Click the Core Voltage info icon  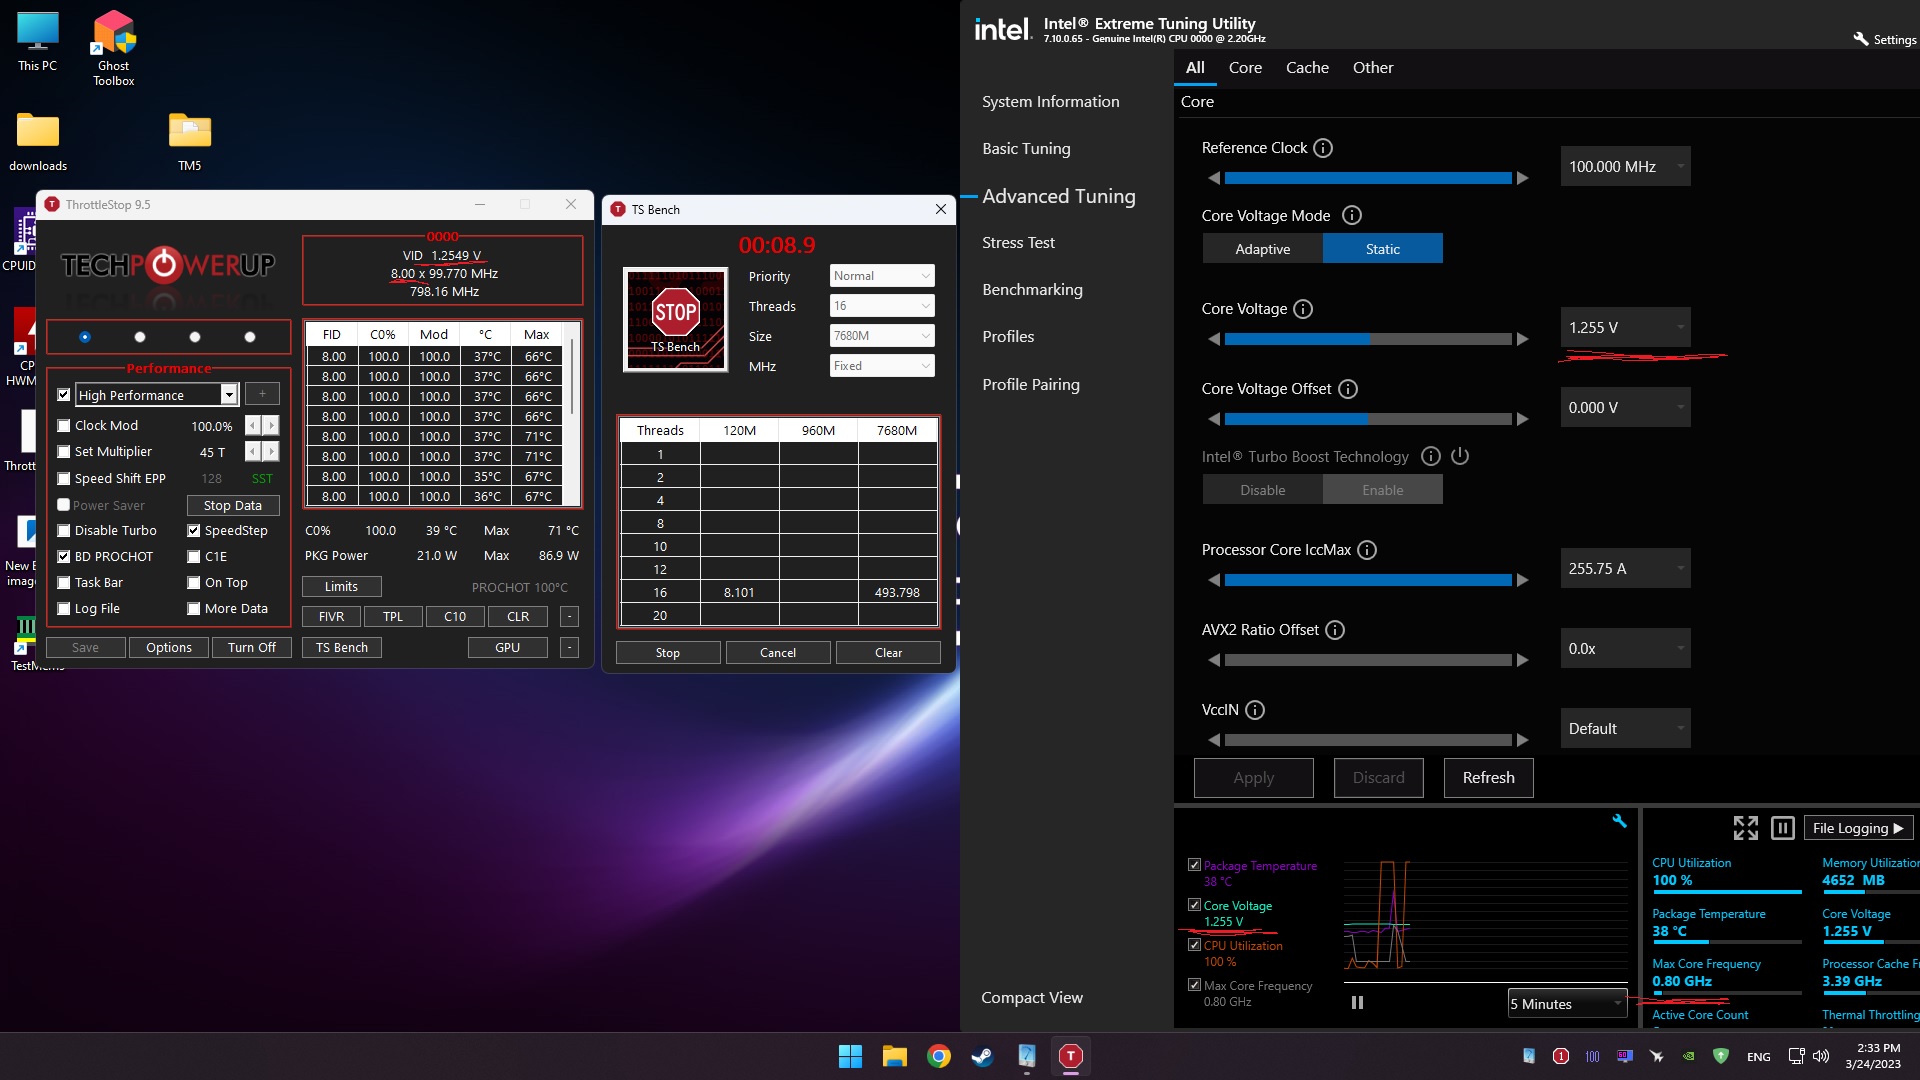click(1303, 309)
